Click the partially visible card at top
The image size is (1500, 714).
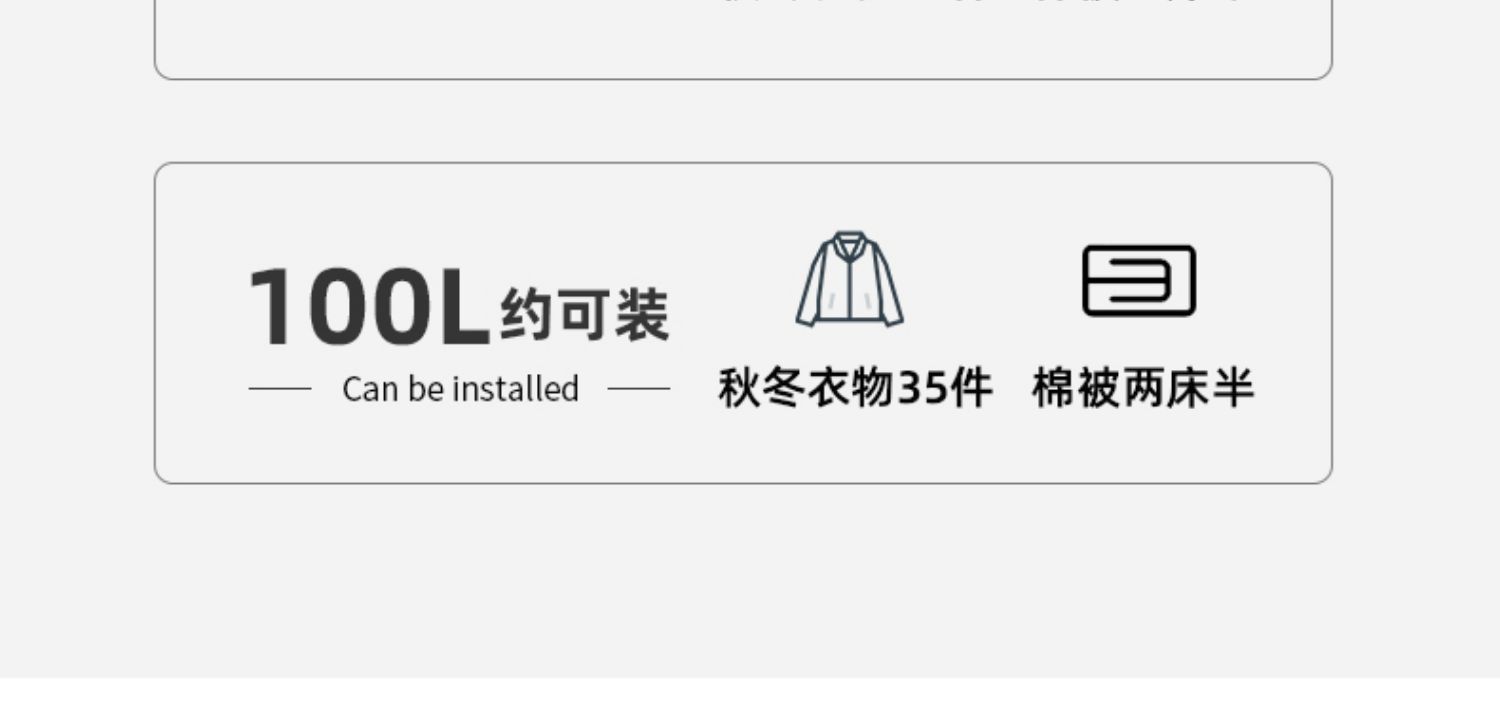pos(743,40)
